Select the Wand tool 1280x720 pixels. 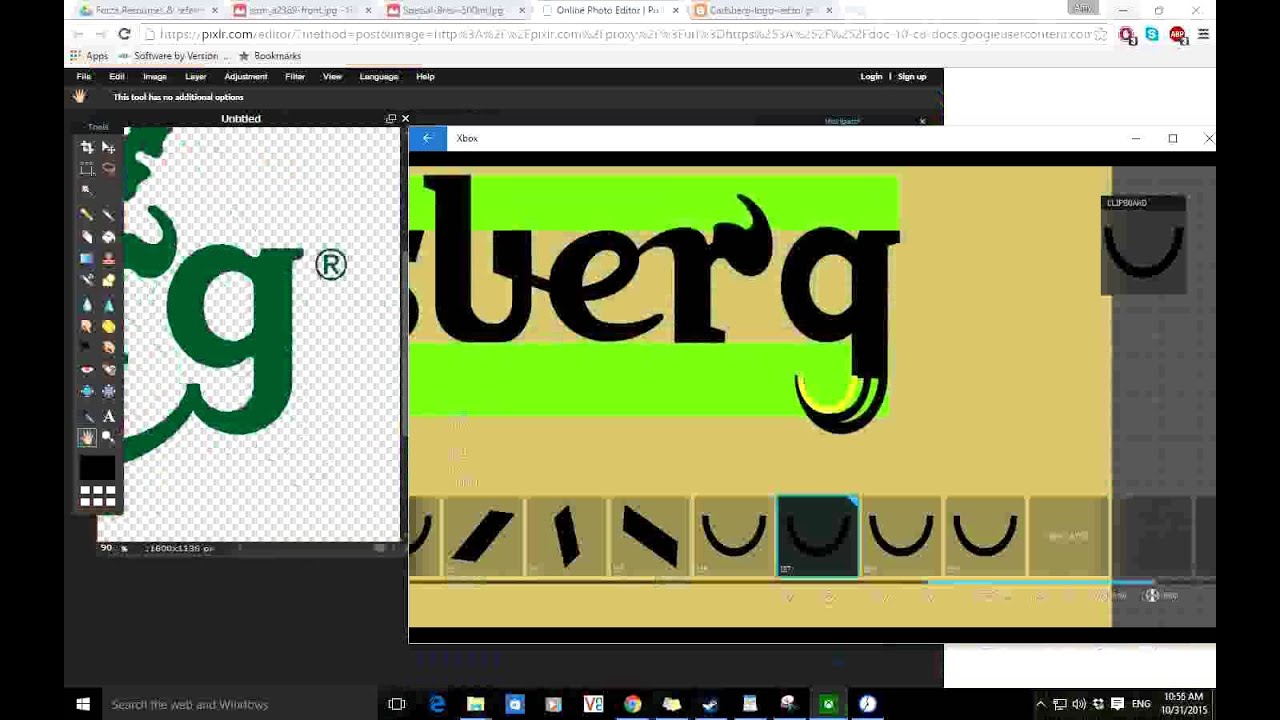pyautogui.click(x=87, y=190)
